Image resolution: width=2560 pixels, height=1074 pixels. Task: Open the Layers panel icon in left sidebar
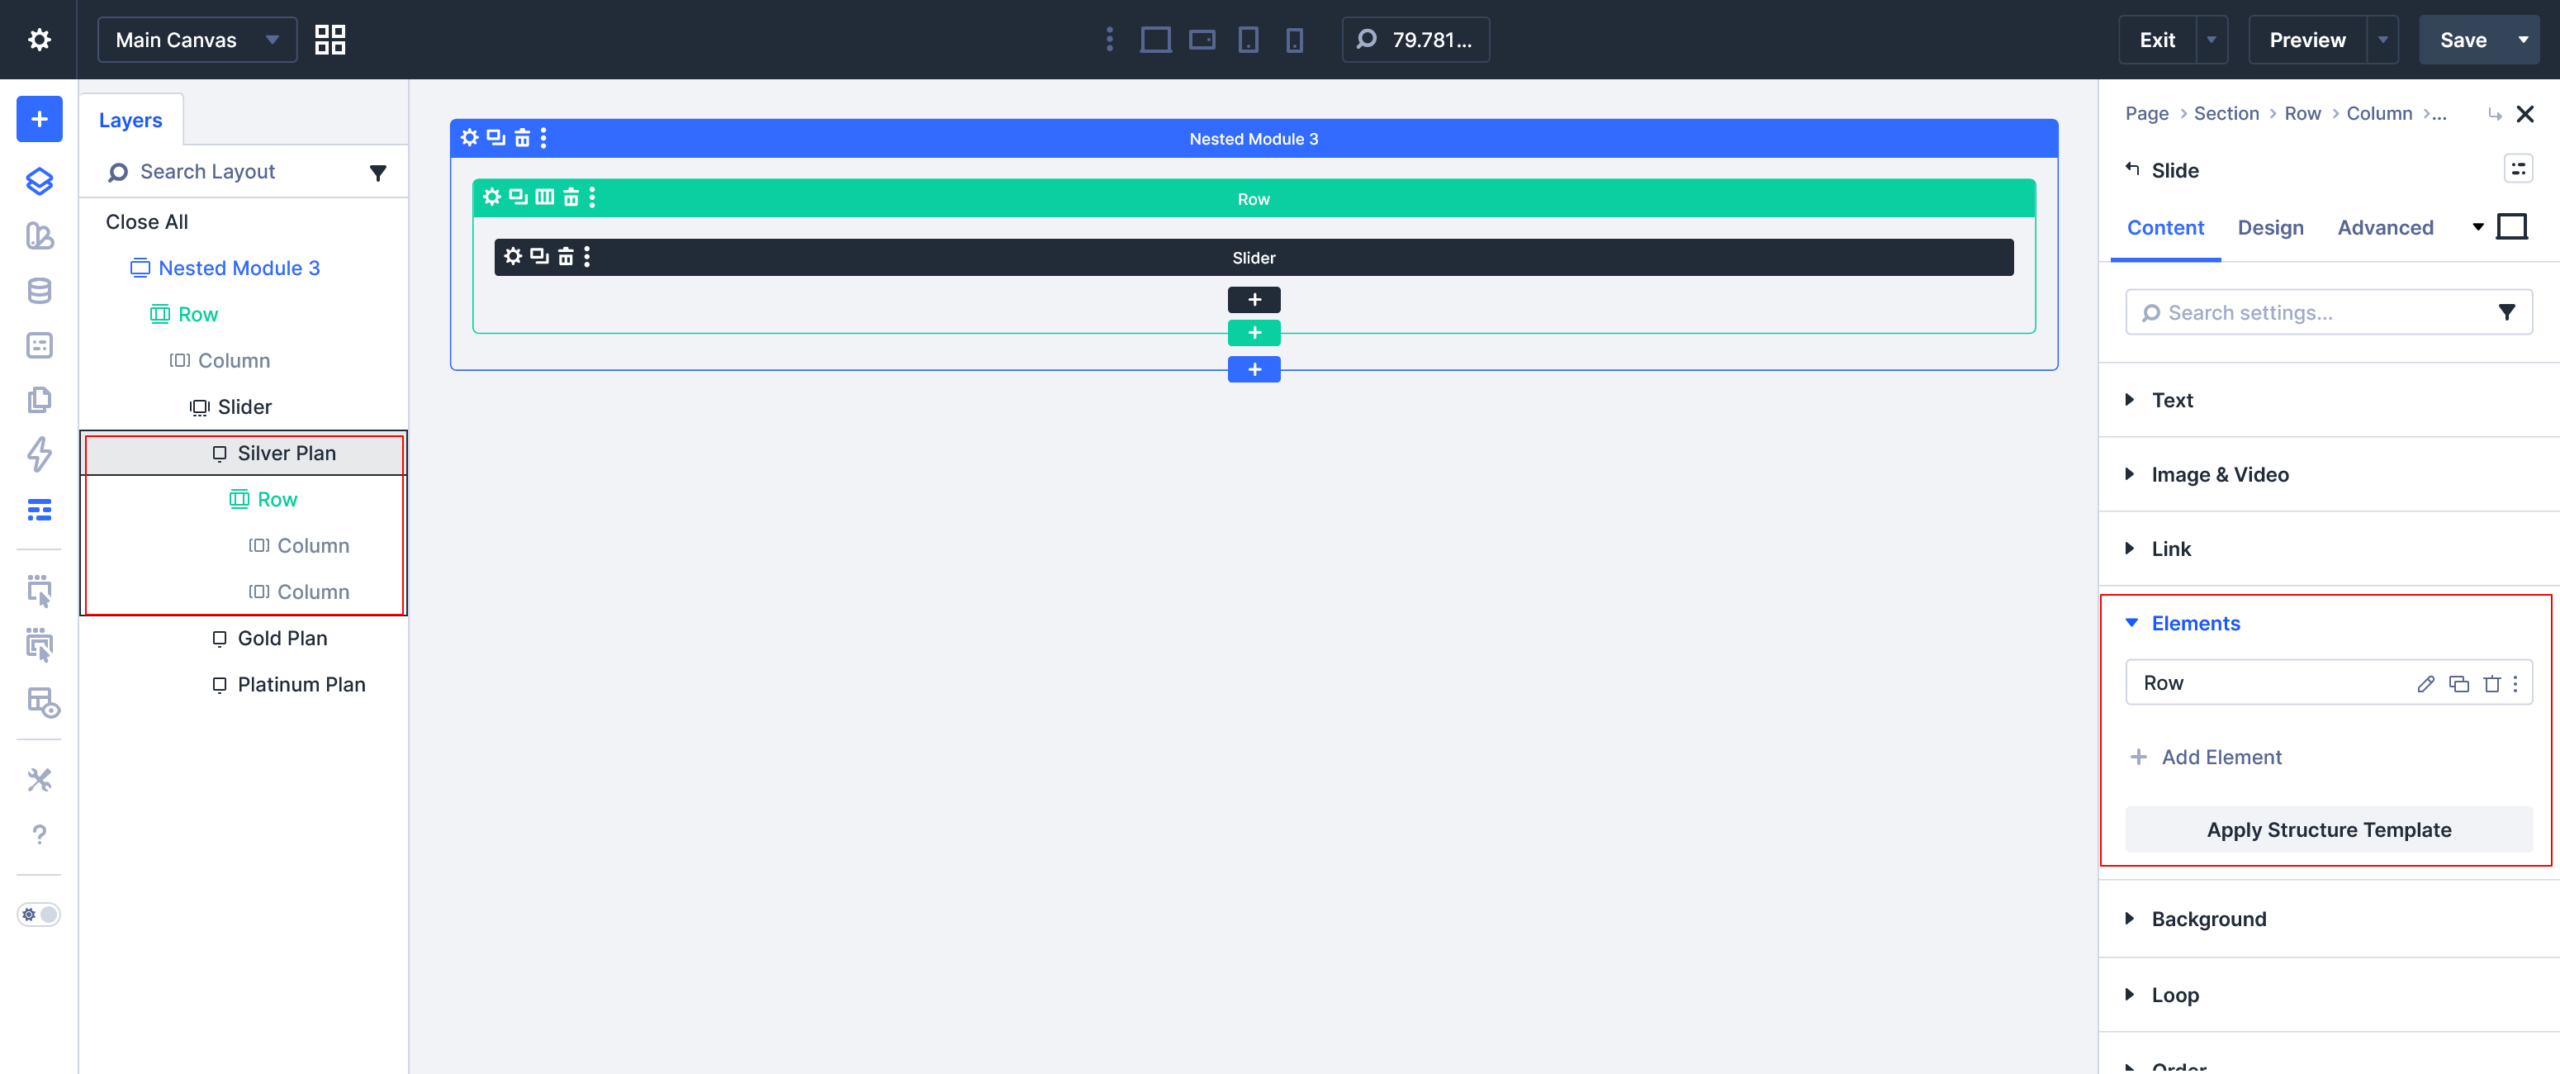(38, 182)
